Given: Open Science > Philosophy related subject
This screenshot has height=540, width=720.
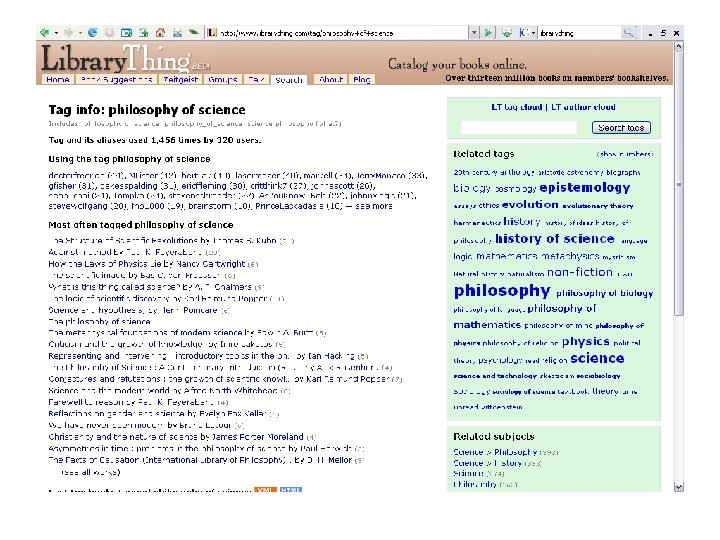Looking at the screenshot, I should pos(495,452).
